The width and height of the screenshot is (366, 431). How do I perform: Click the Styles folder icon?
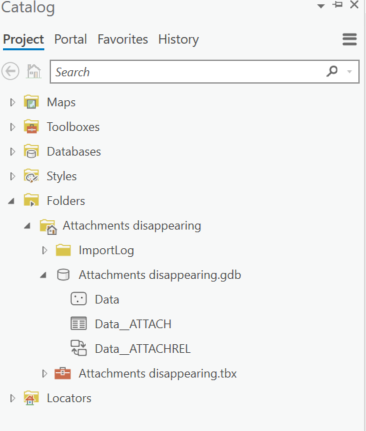pos(31,176)
